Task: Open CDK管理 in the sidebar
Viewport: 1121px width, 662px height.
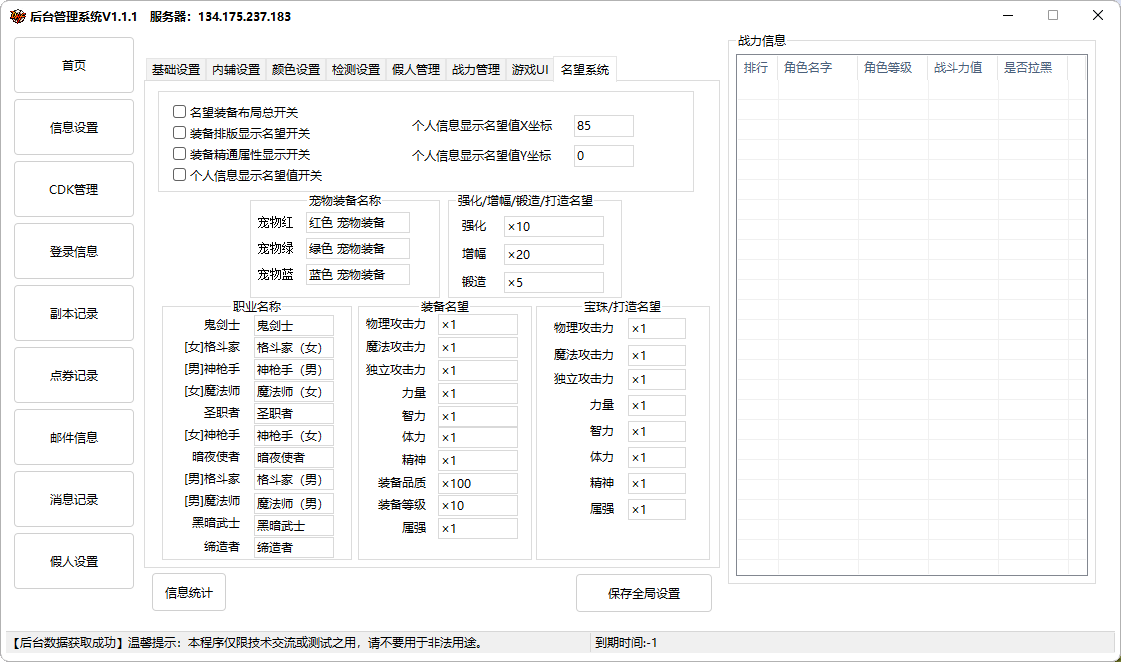Action: (x=74, y=189)
